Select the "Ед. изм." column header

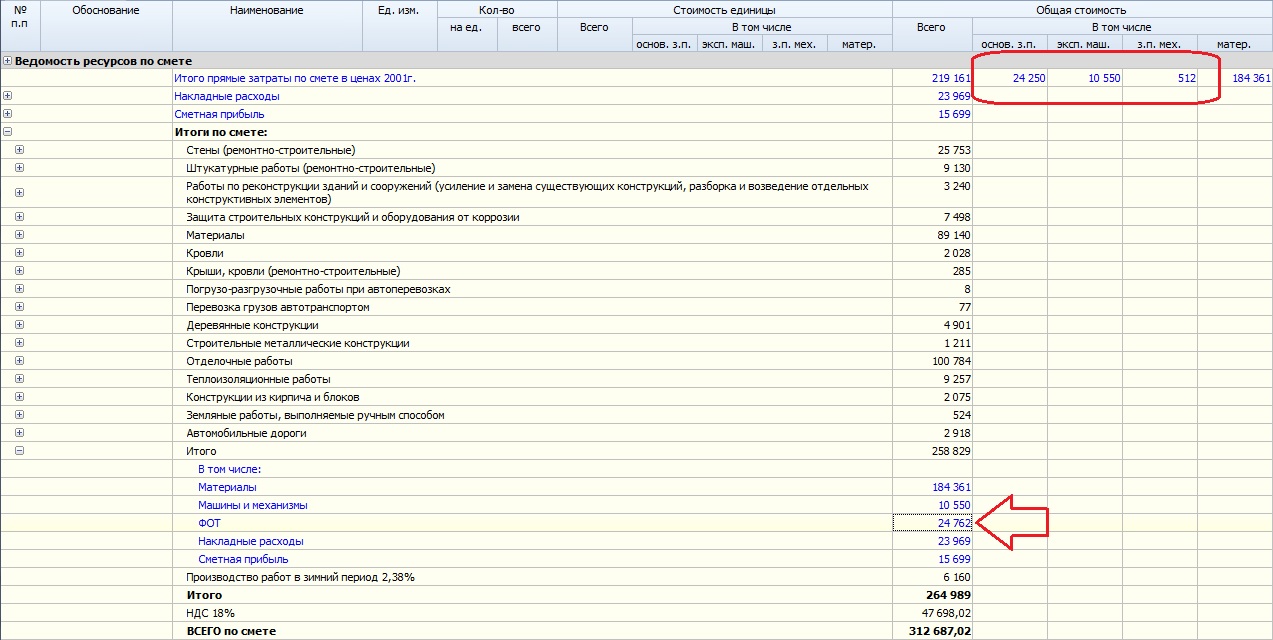(x=399, y=11)
